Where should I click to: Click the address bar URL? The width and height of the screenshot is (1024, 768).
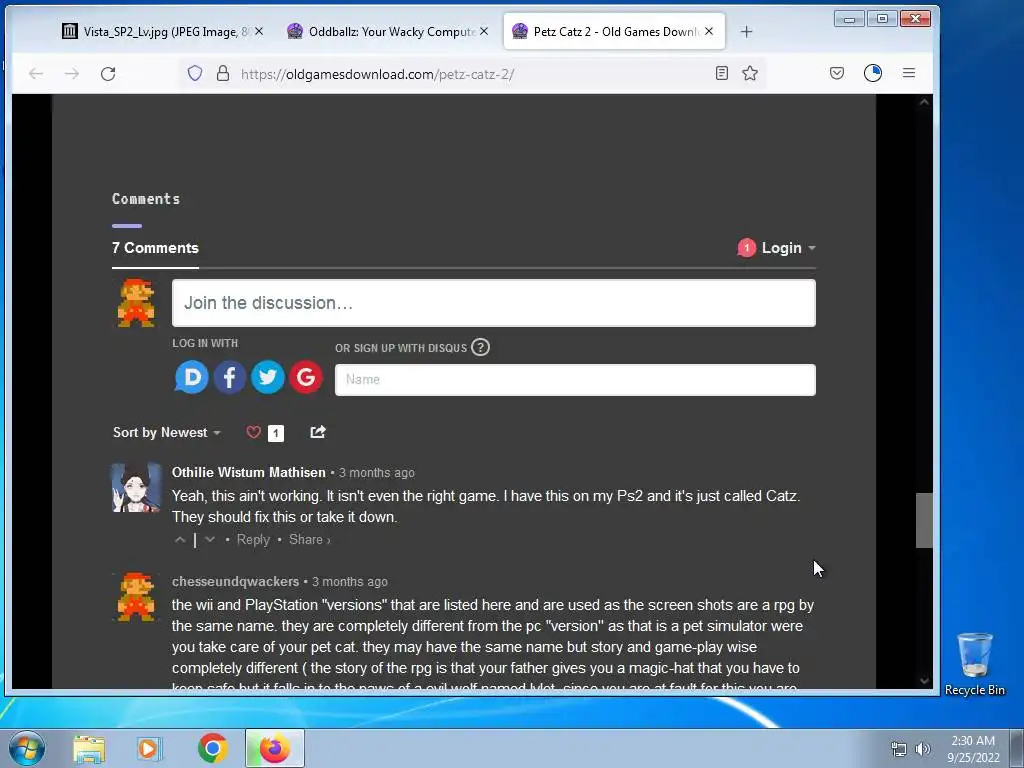click(x=377, y=74)
